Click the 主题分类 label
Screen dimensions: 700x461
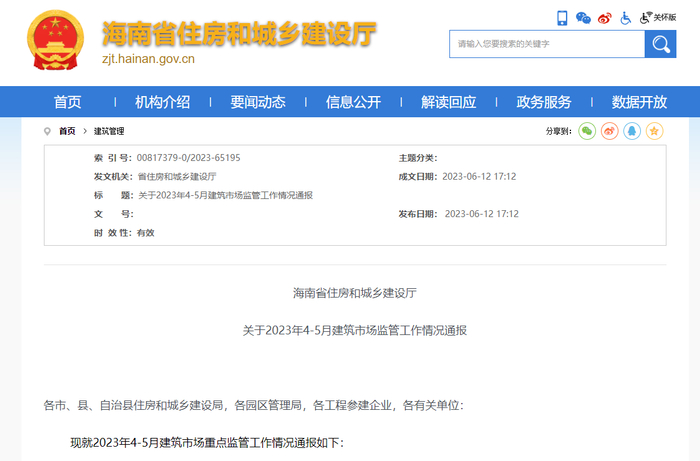(x=418, y=158)
